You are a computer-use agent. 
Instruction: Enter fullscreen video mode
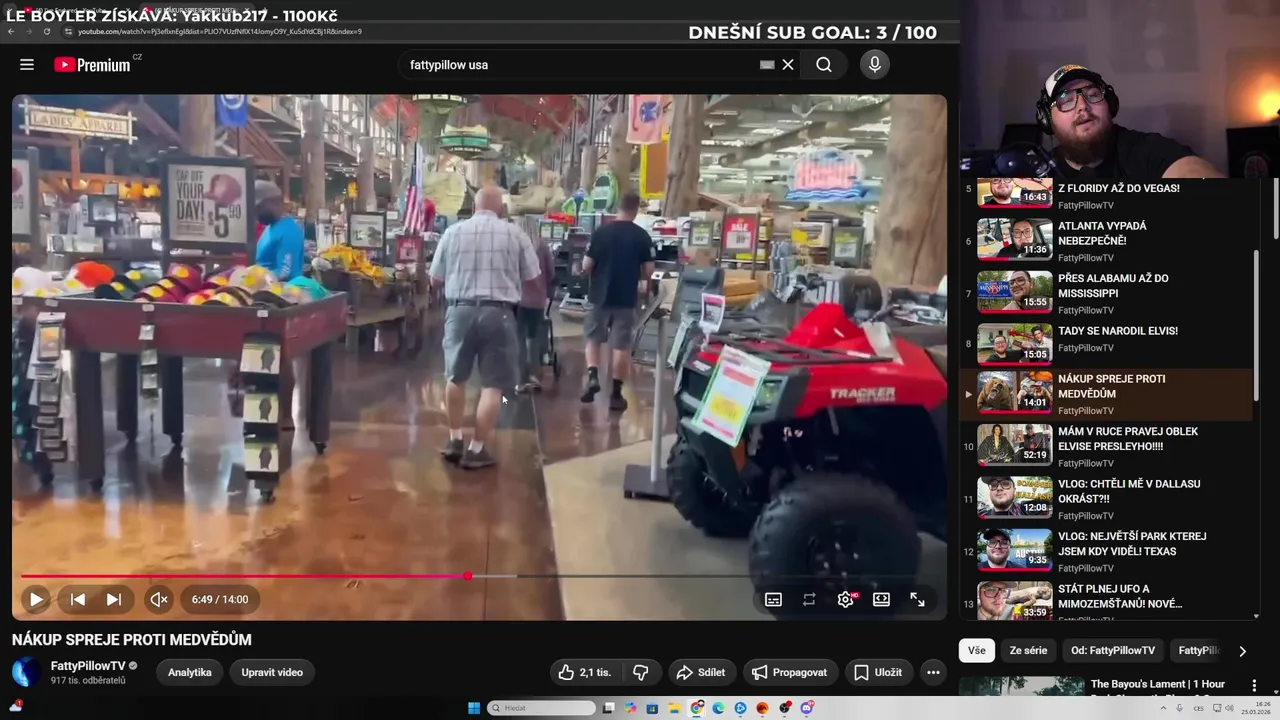917,599
